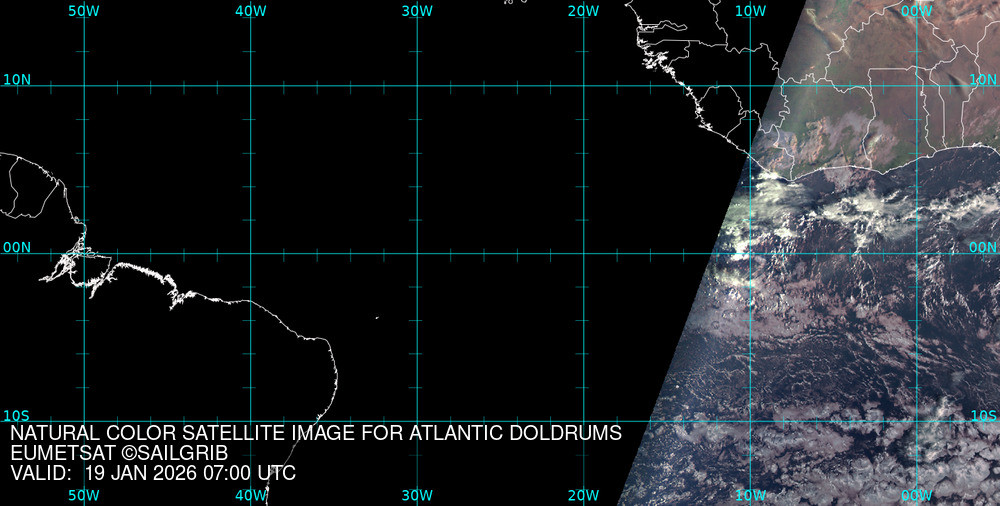Click the 50W longitude label at top

click(x=84, y=10)
